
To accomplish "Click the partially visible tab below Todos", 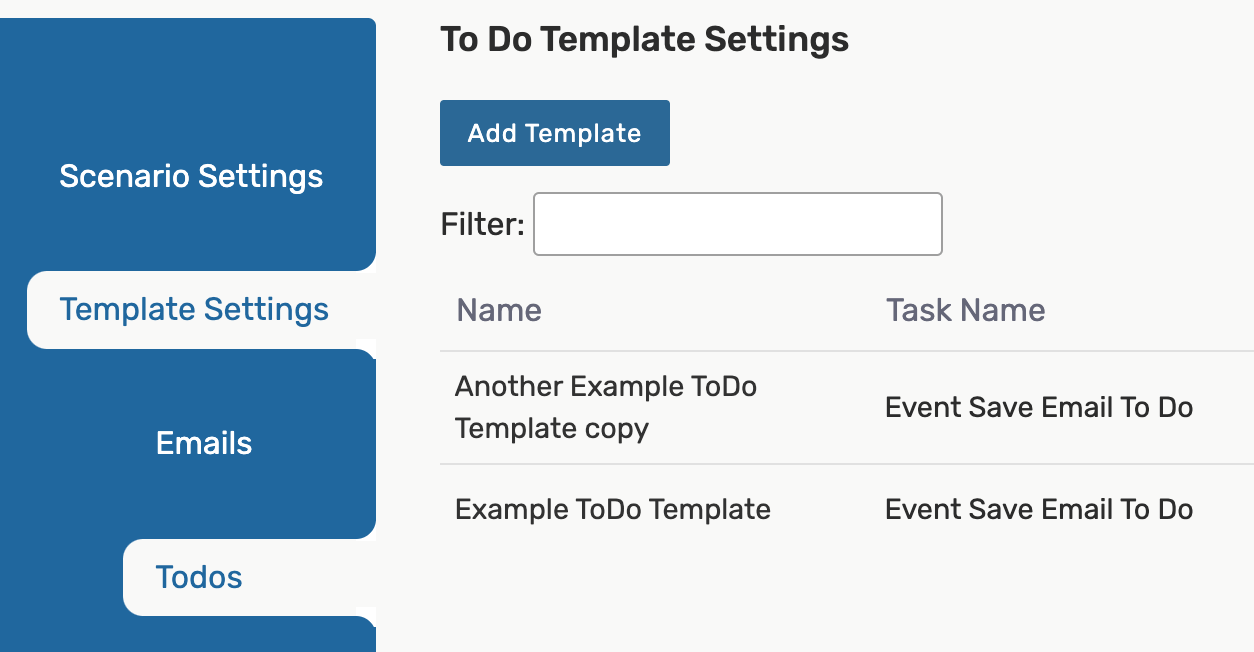I will (x=250, y=637).
